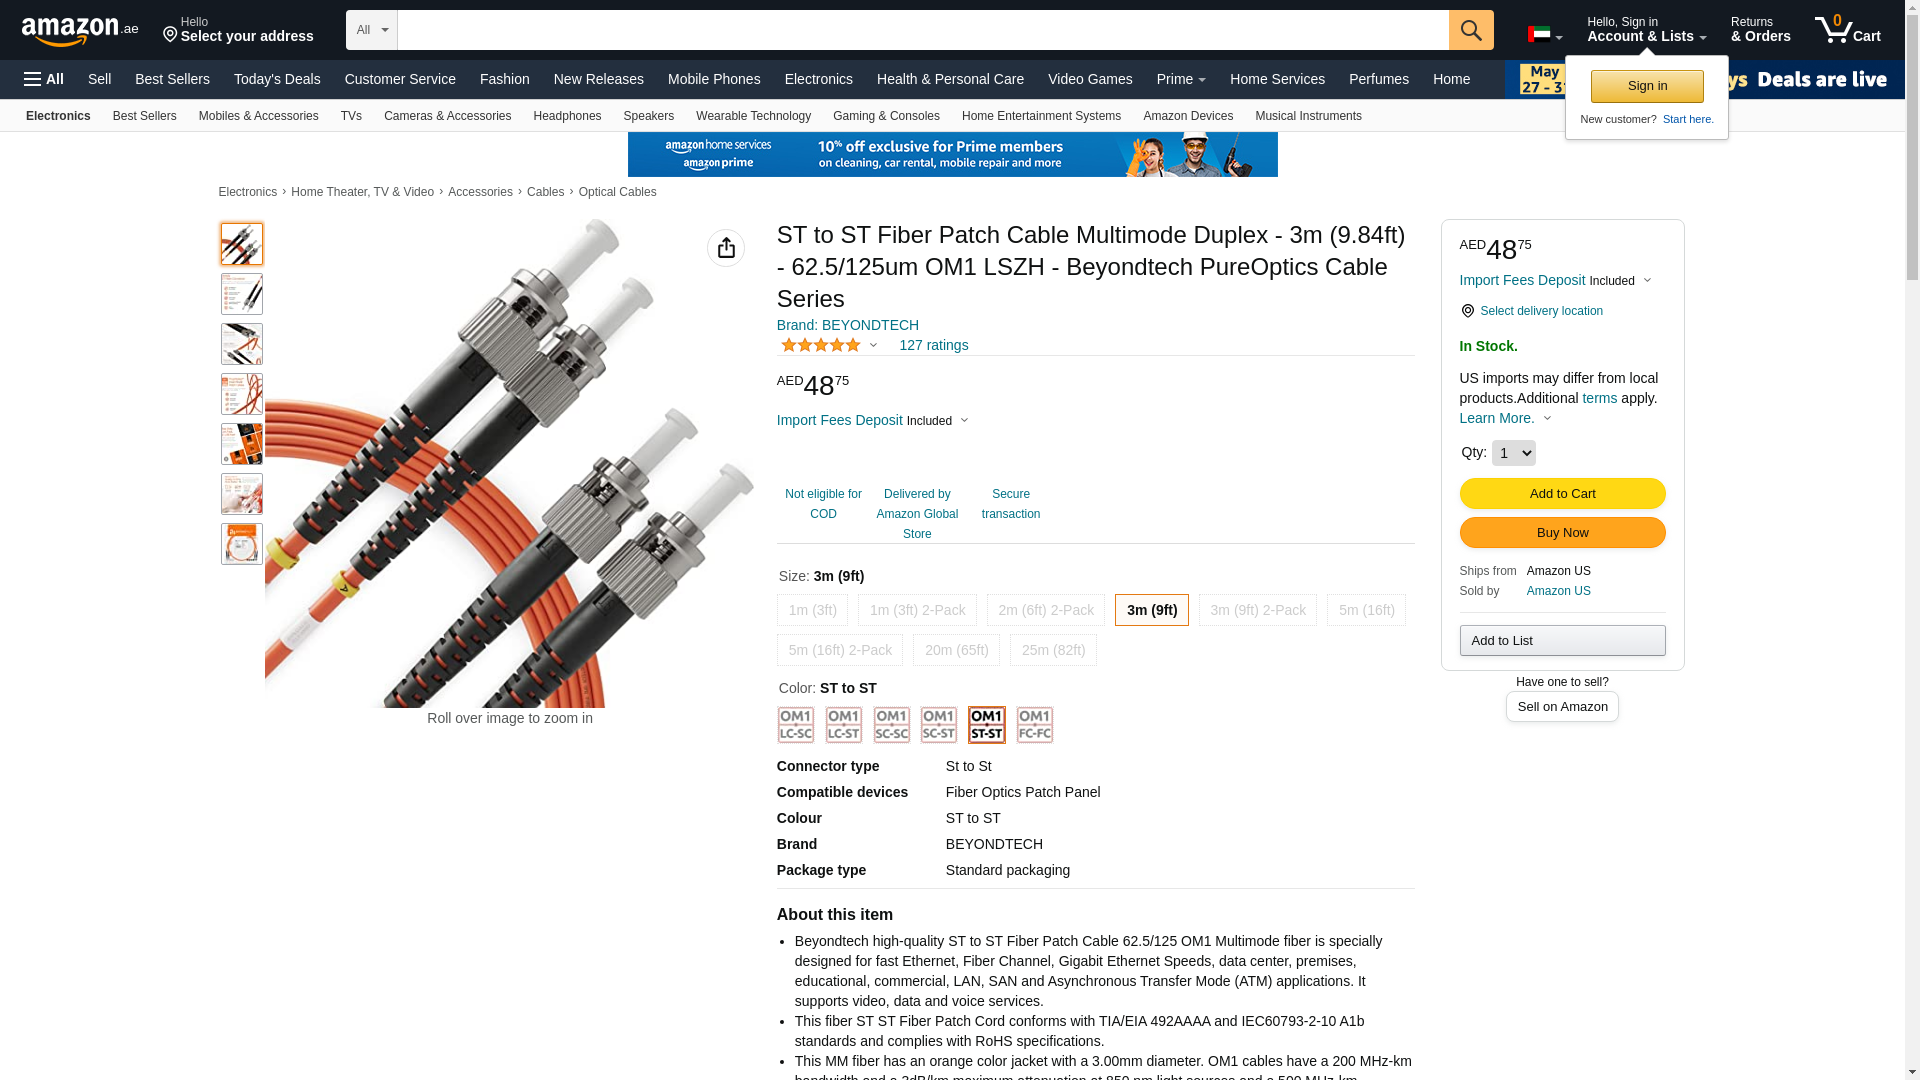Open the All search category dropdown

pos(372,30)
